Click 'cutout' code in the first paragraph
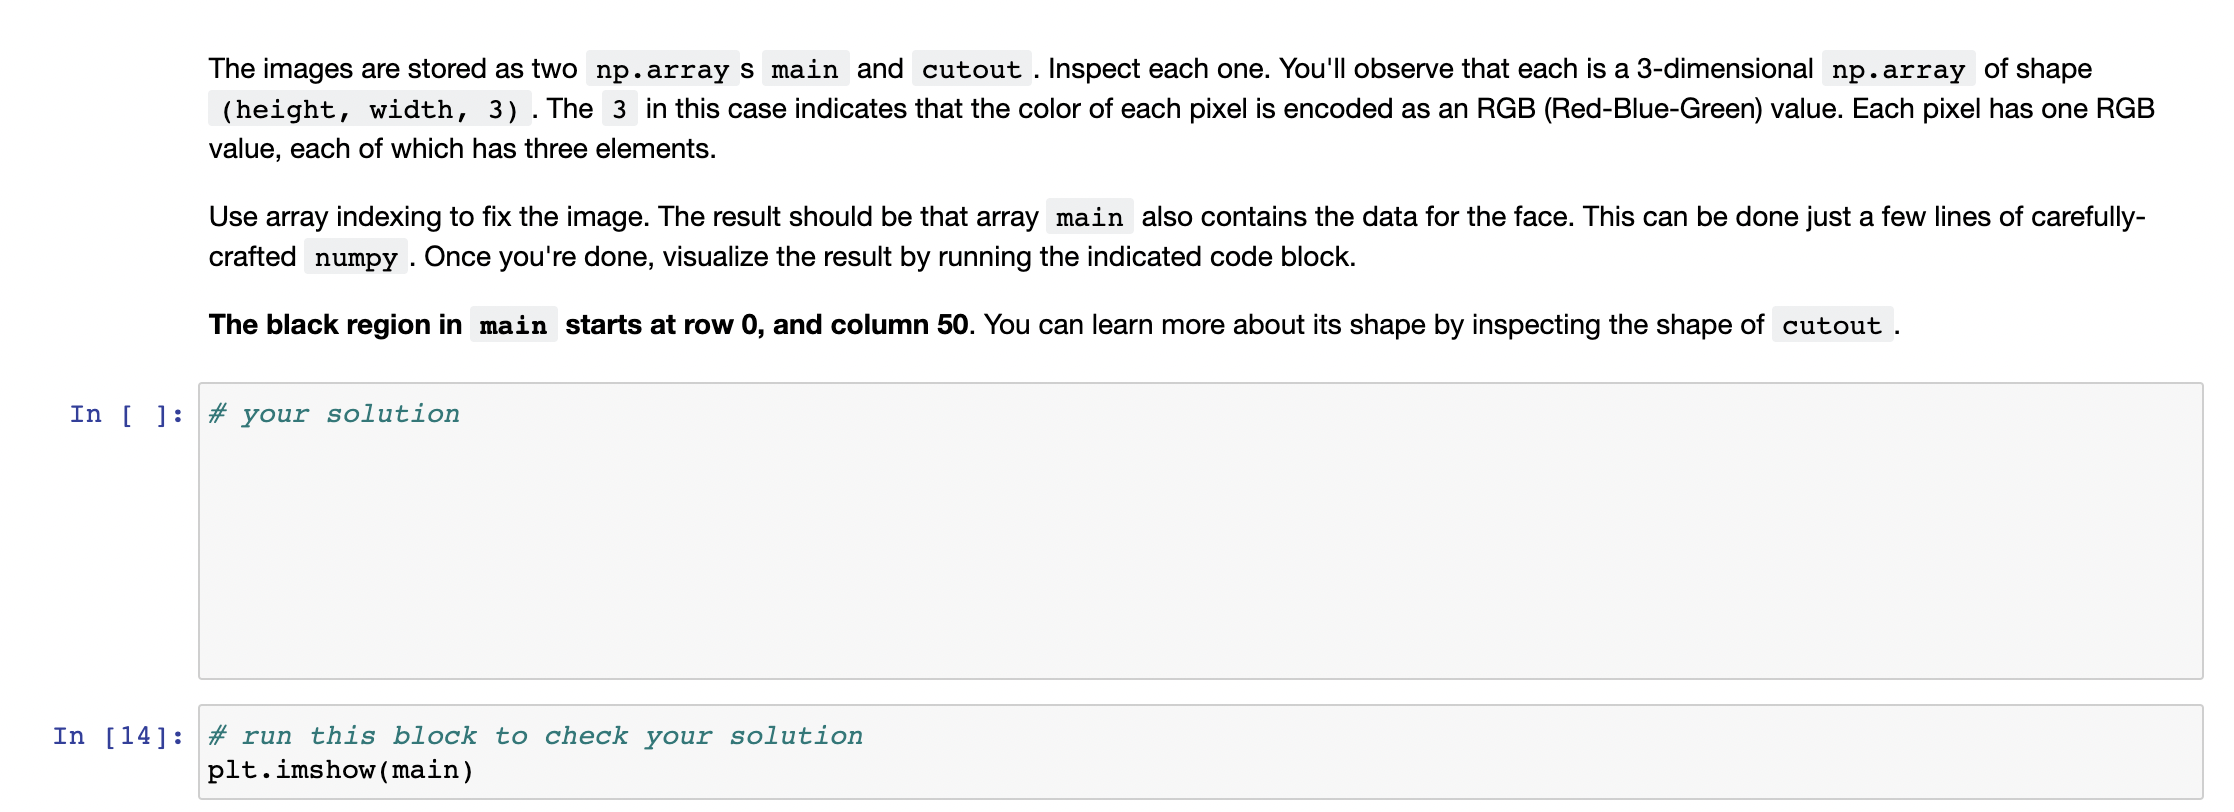The height and width of the screenshot is (812, 2234). [971, 69]
